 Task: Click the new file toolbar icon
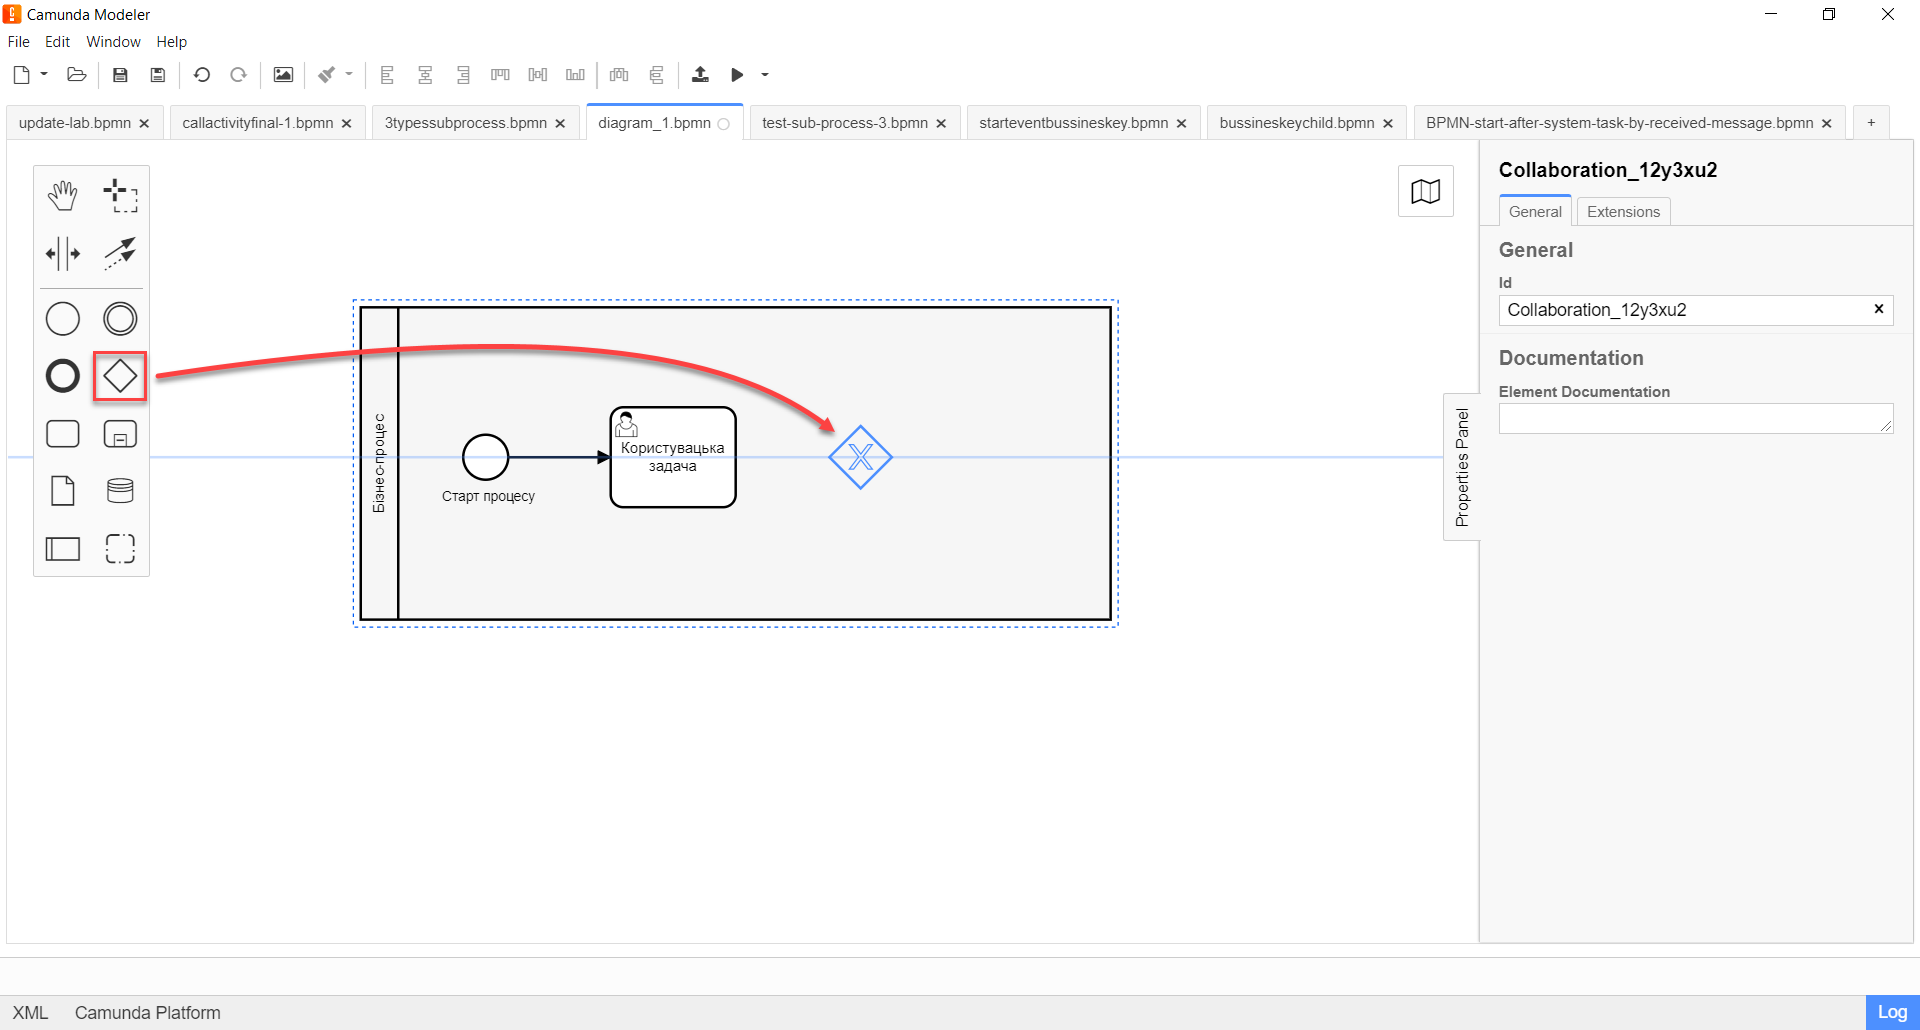pyautogui.click(x=21, y=75)
